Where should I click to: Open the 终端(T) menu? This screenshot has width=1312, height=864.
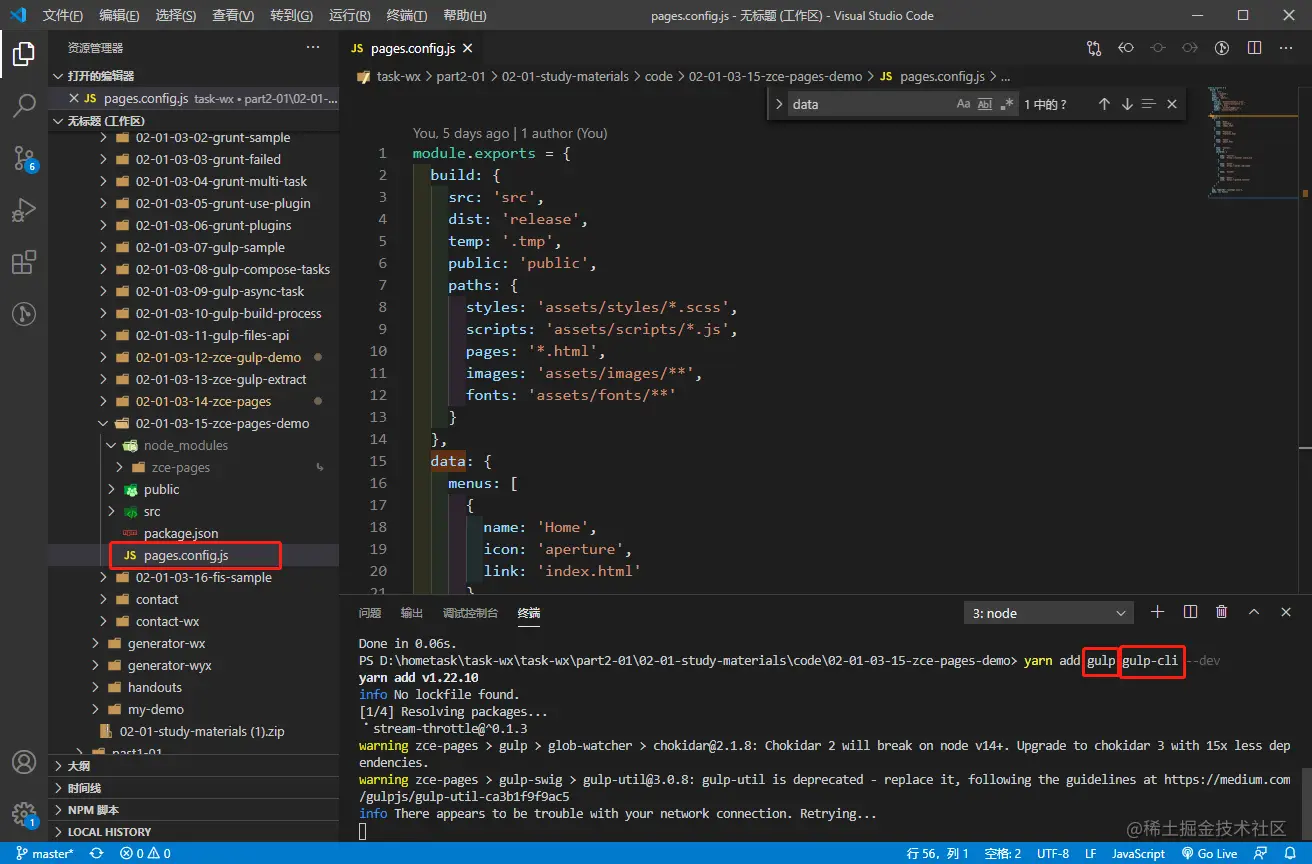[406, 15]
